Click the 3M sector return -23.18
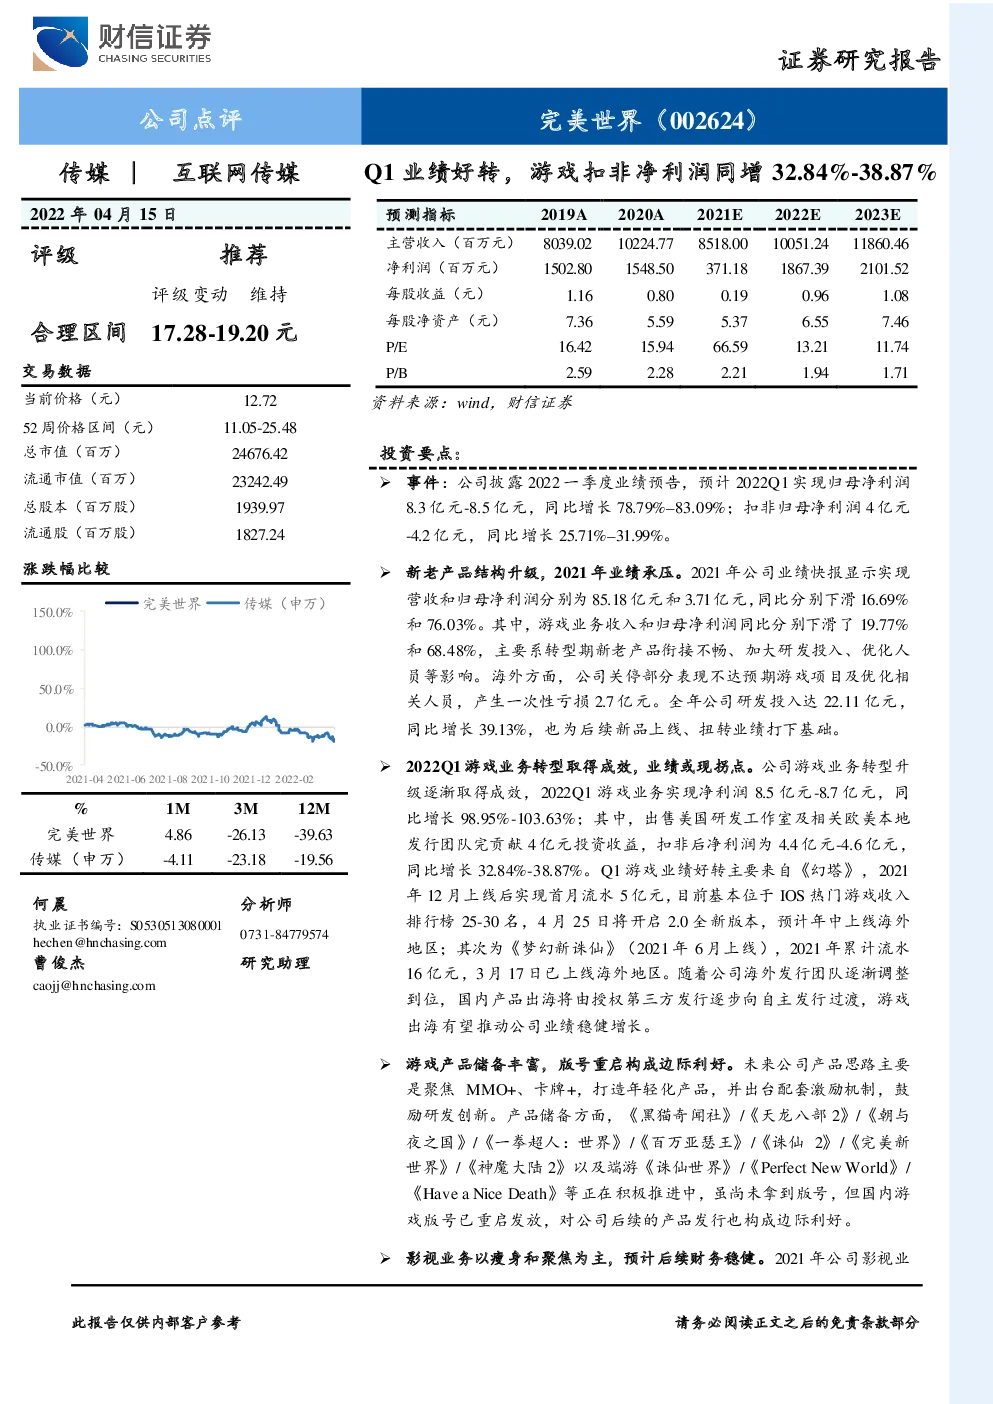993x1404 pixels. (246, 859)
